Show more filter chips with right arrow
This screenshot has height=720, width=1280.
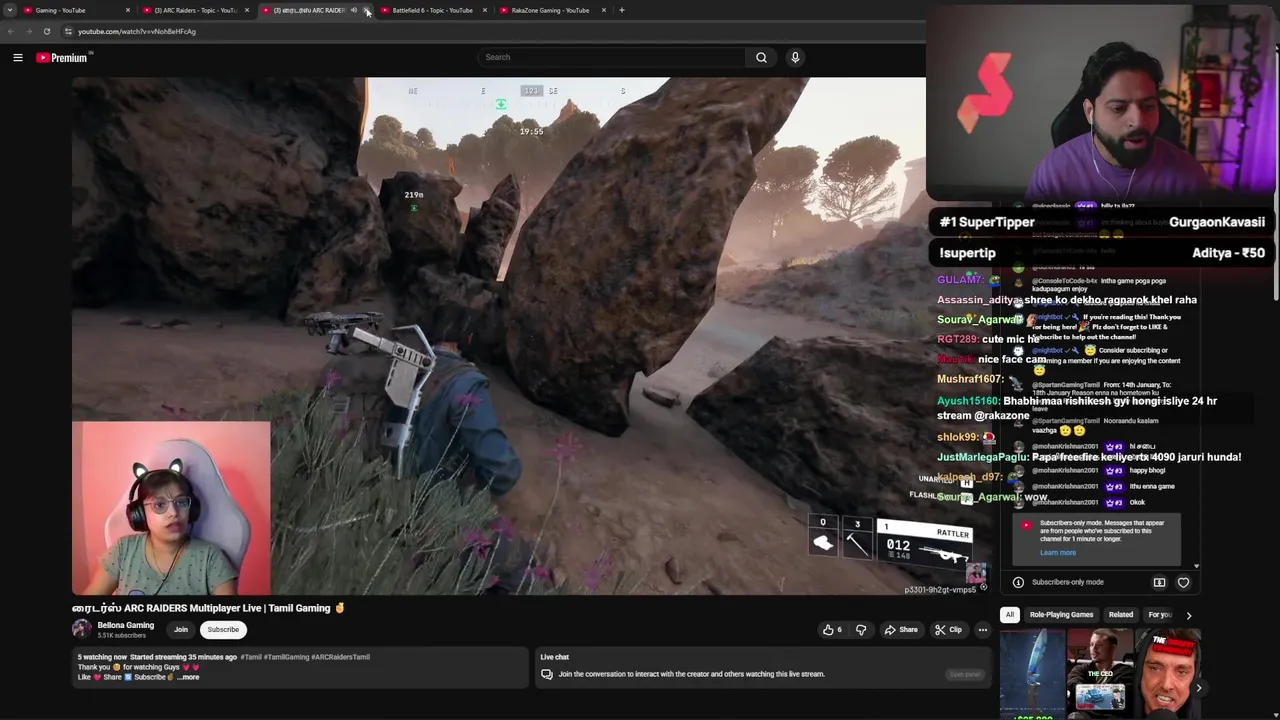1188,615
